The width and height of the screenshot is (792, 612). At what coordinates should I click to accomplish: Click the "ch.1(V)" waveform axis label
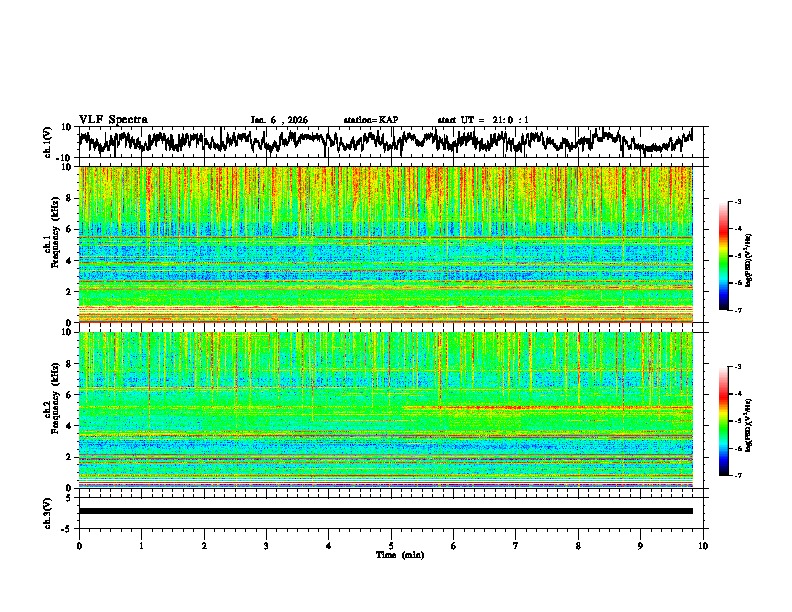(48, 142)
